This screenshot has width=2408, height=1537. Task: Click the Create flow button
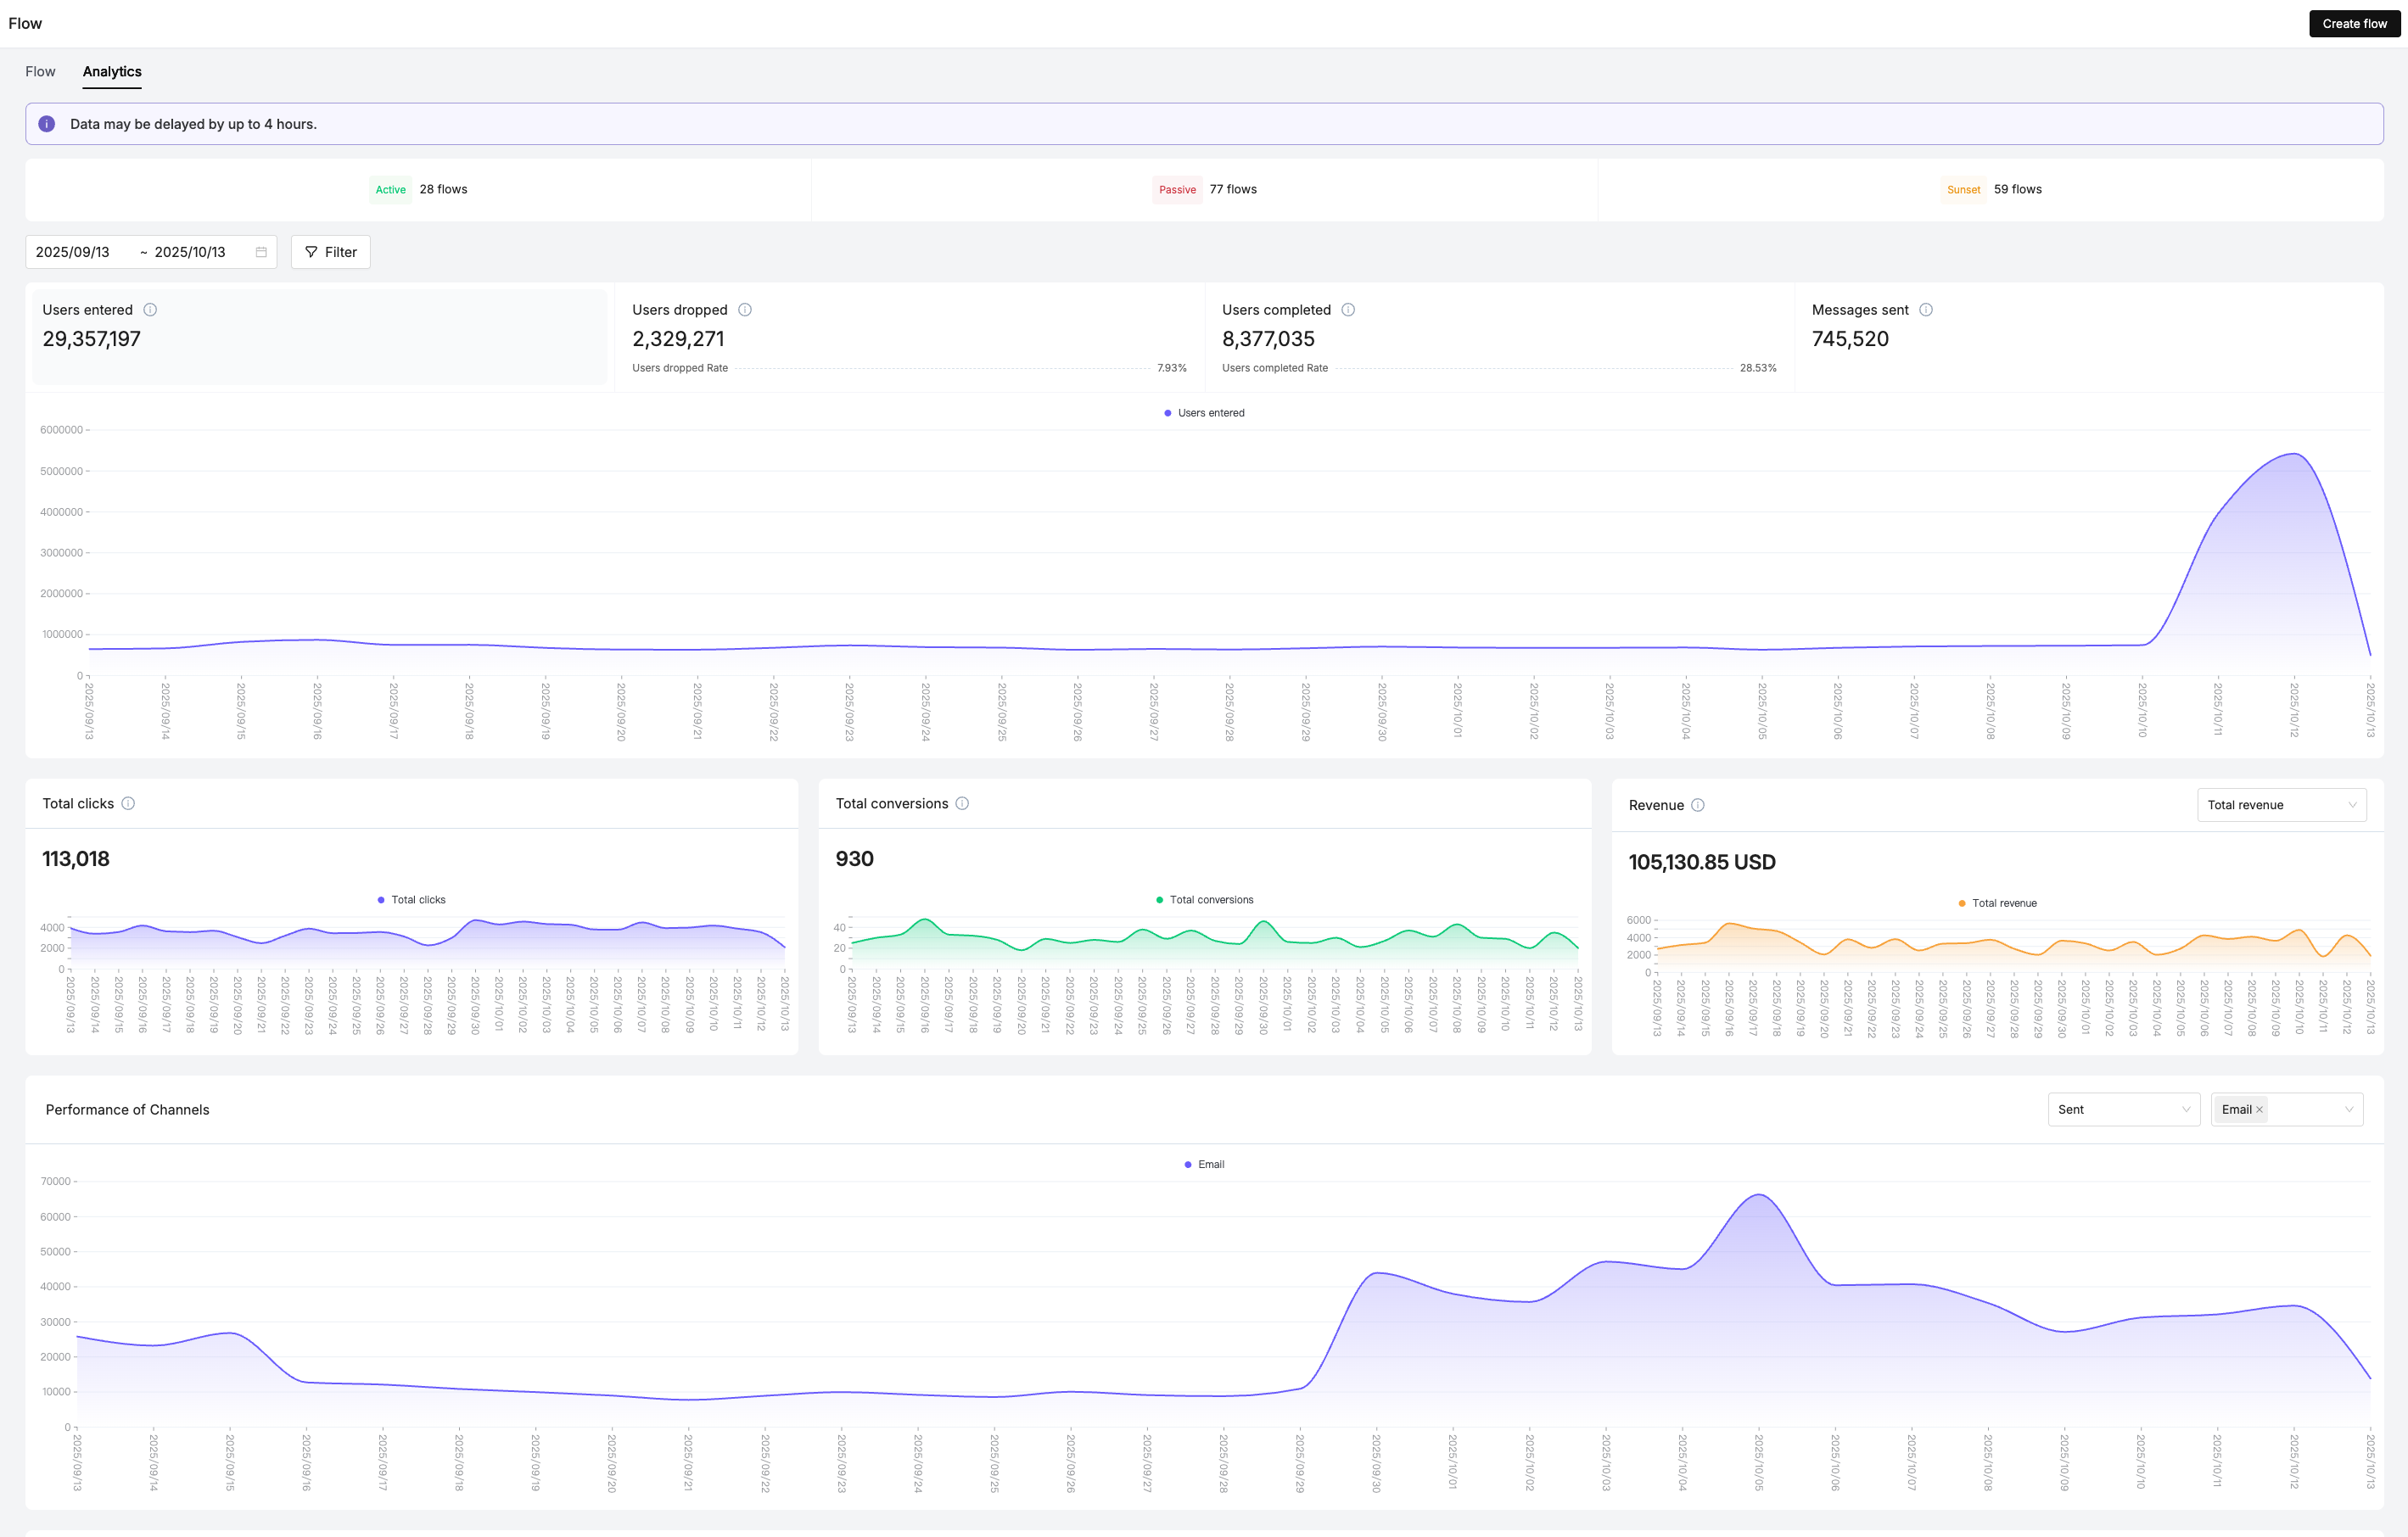[x=2354, y=23]
